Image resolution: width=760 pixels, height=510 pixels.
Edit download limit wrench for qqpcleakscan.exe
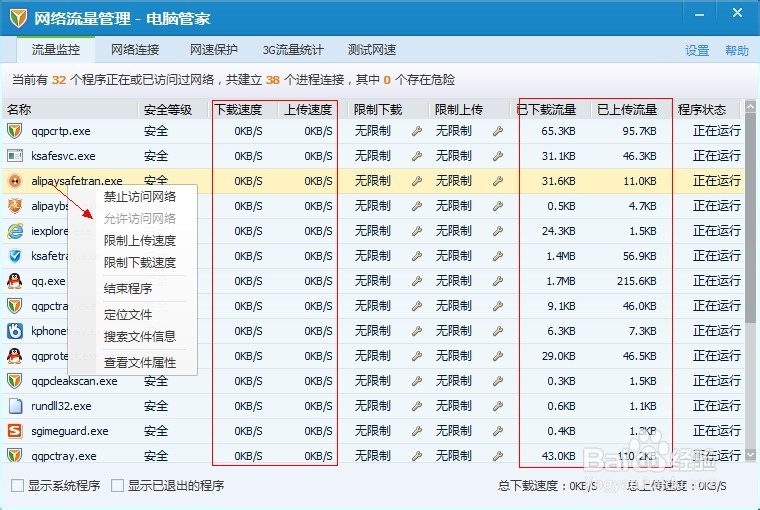[x=417, y=381]
